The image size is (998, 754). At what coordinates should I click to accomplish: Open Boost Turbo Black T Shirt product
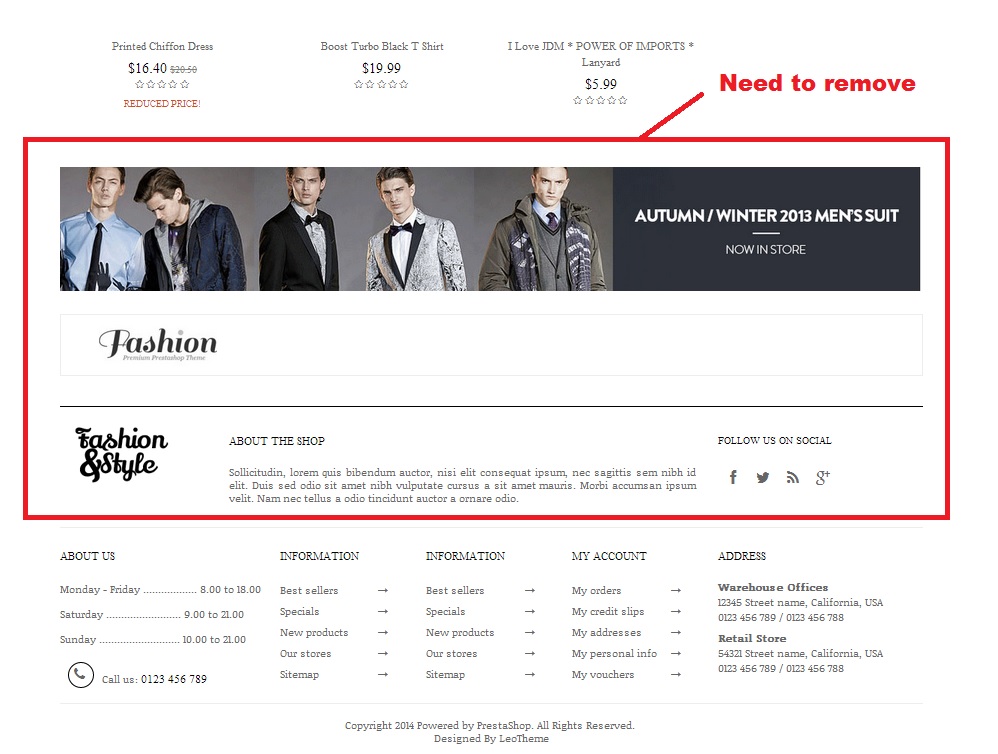click(x=382, y=46)
